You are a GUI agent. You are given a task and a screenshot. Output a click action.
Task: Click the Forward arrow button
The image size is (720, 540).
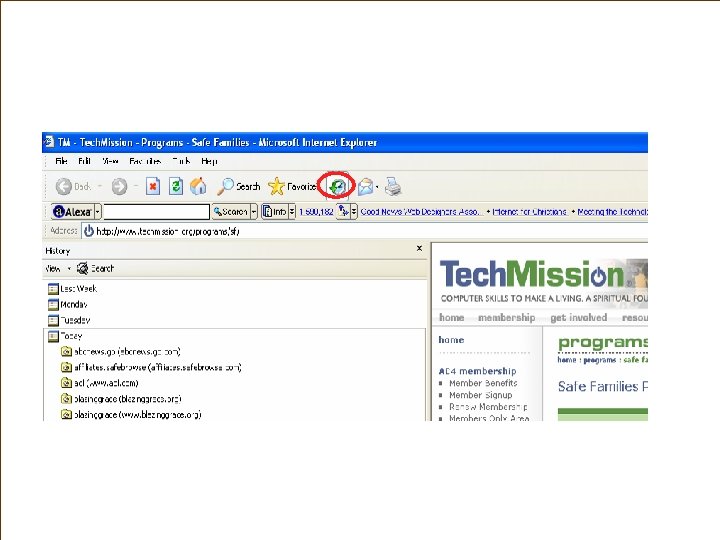[119, 186]
